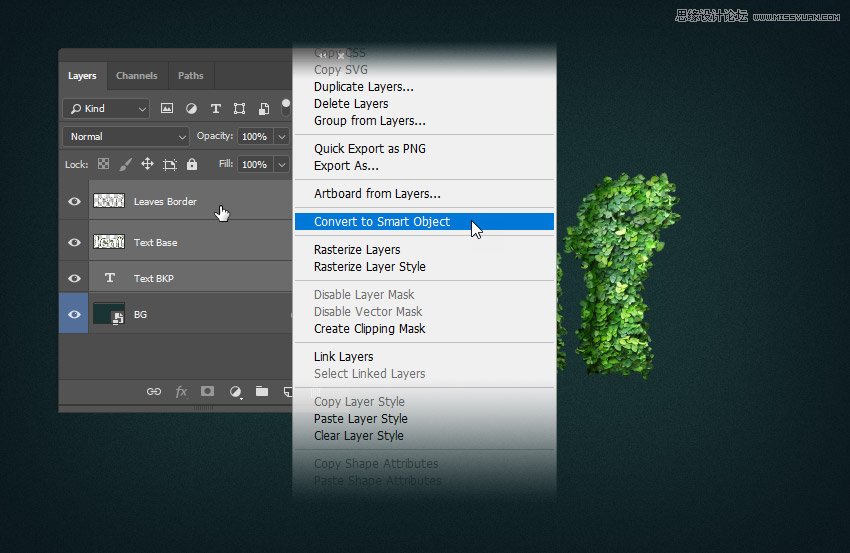Switch to the Channels tab
The width and height of the screenshot is (850, 553).
click(x=137, y=76)
